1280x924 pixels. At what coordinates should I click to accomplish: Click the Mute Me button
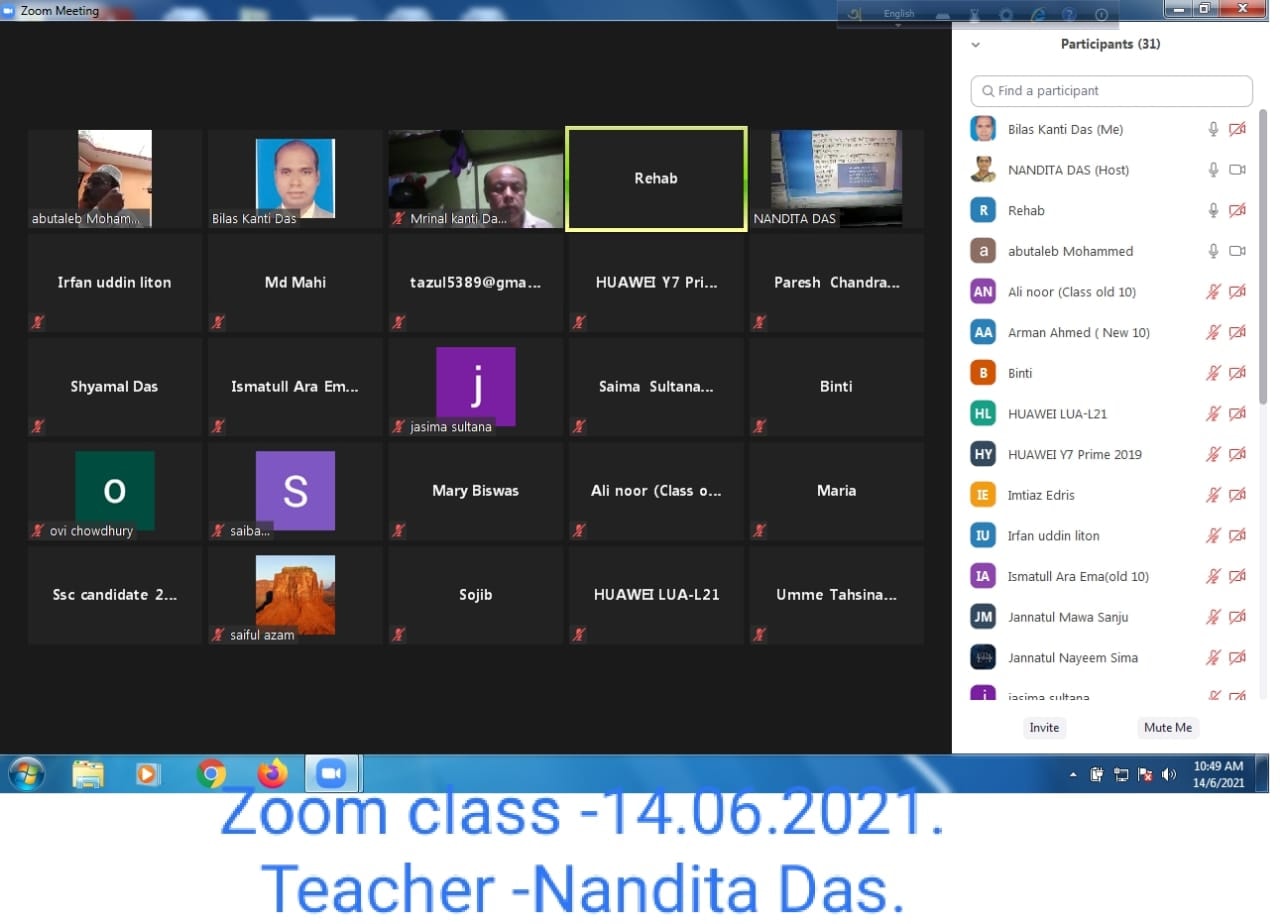click(x=1168, y=727)
